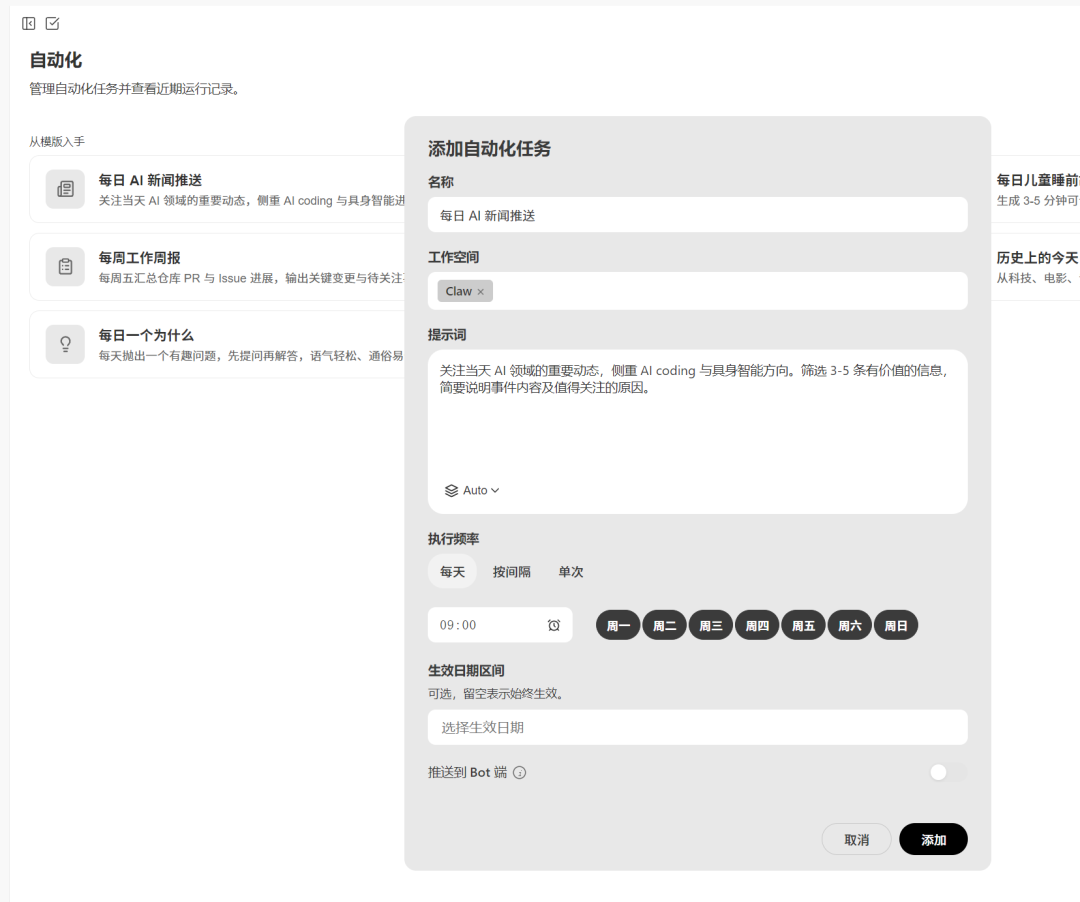Click the newspaper icon for daily AI news

click(65, 189)
